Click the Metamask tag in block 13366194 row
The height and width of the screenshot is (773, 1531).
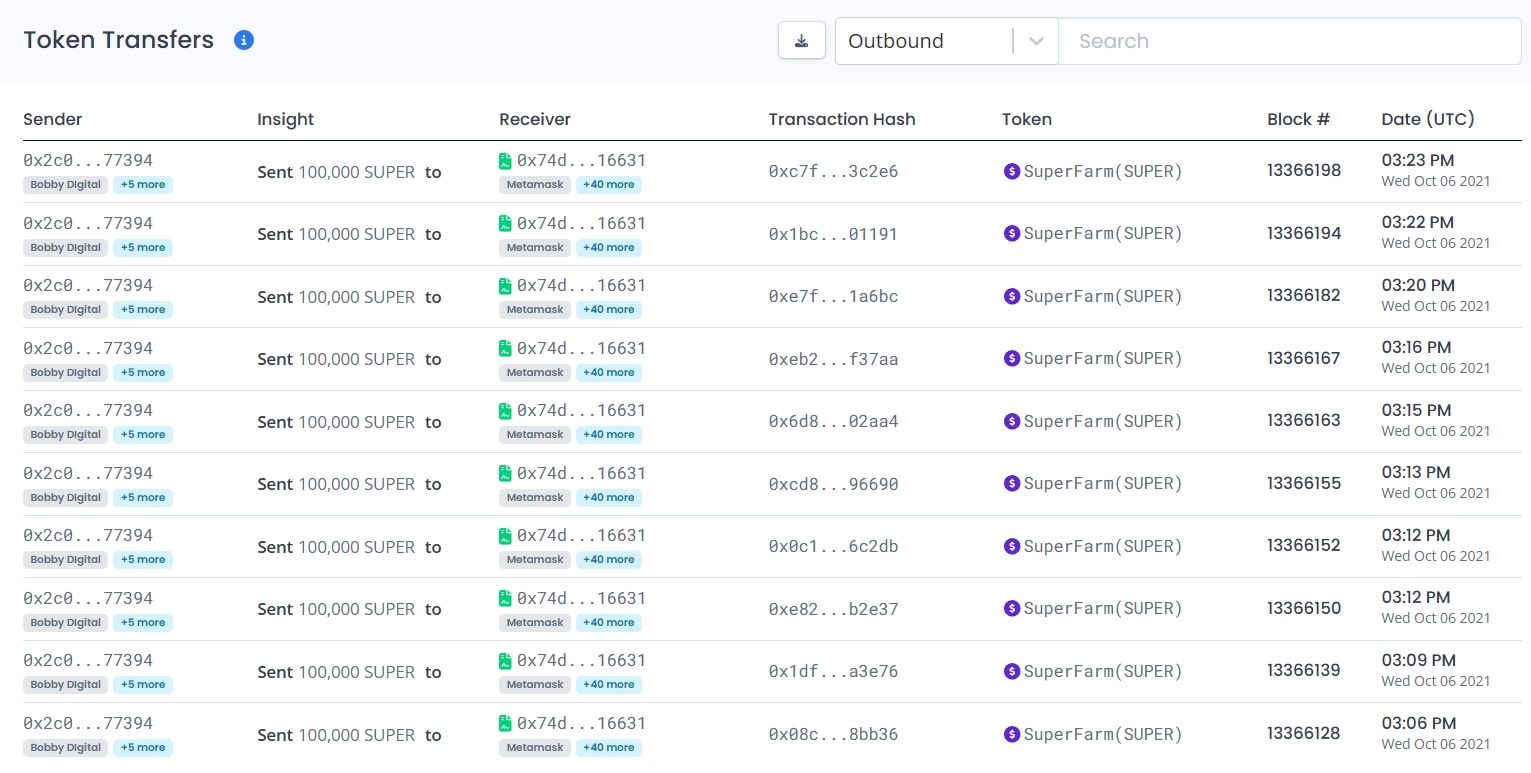tap(535, 248)
